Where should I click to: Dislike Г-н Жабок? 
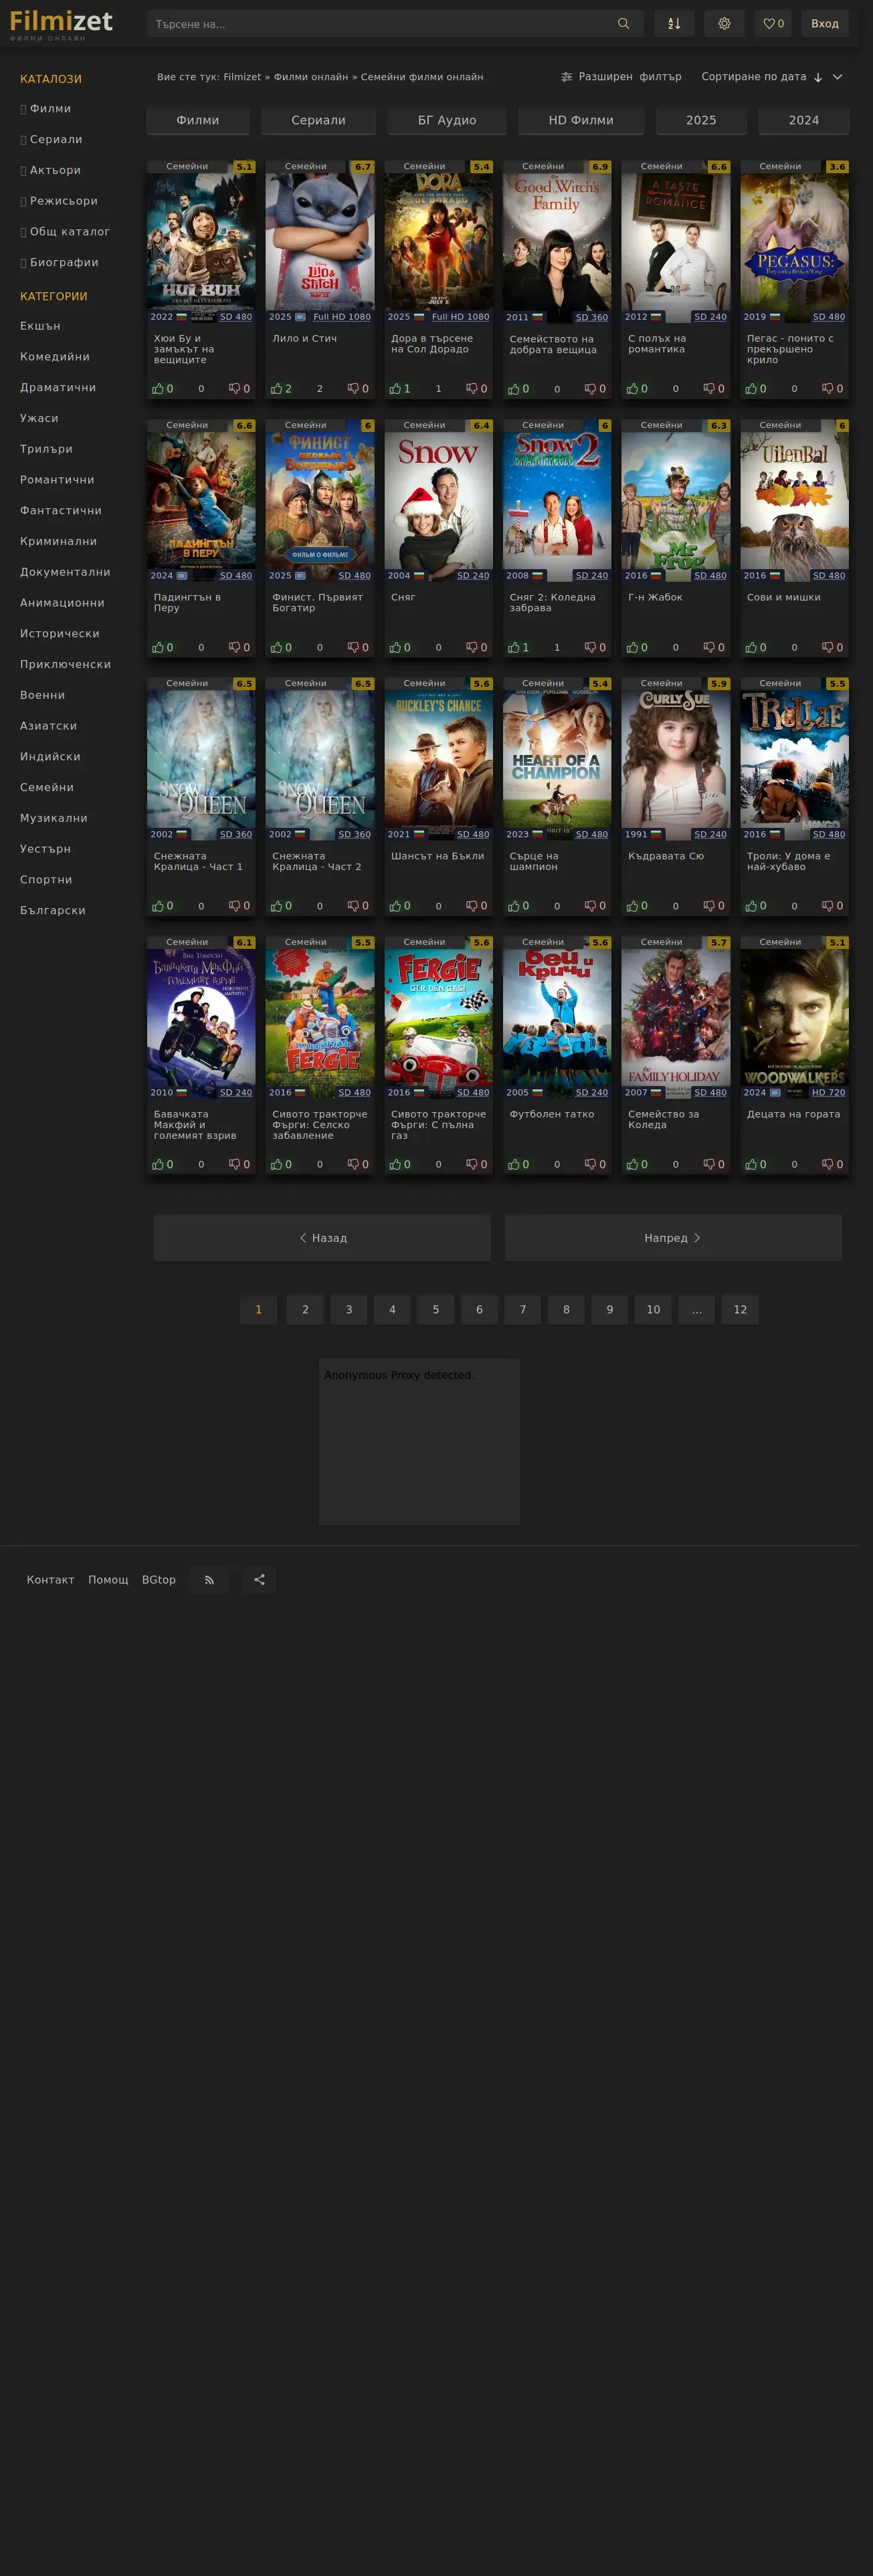click(x=714, y=648)
